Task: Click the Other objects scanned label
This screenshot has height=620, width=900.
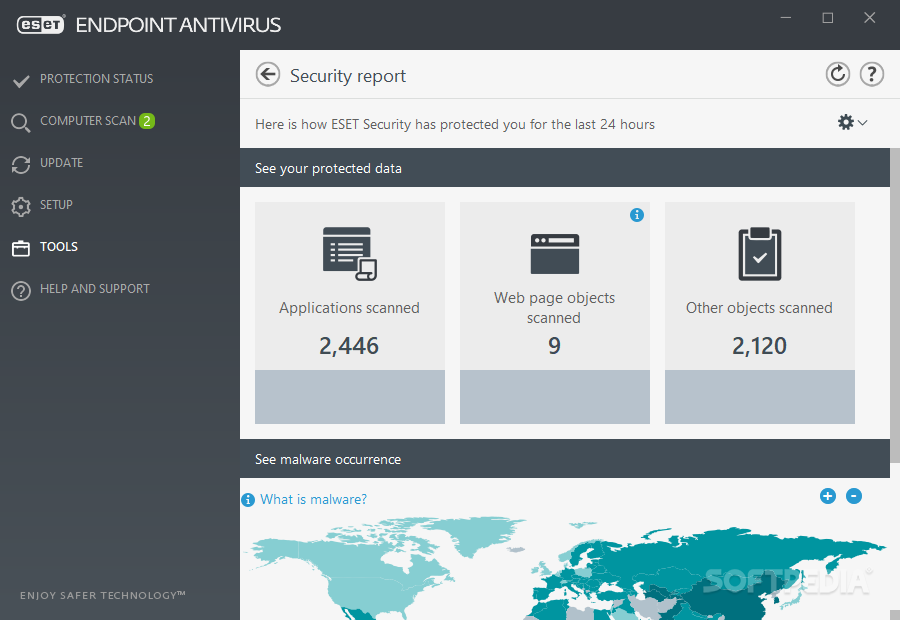Action: coord(759,308)
